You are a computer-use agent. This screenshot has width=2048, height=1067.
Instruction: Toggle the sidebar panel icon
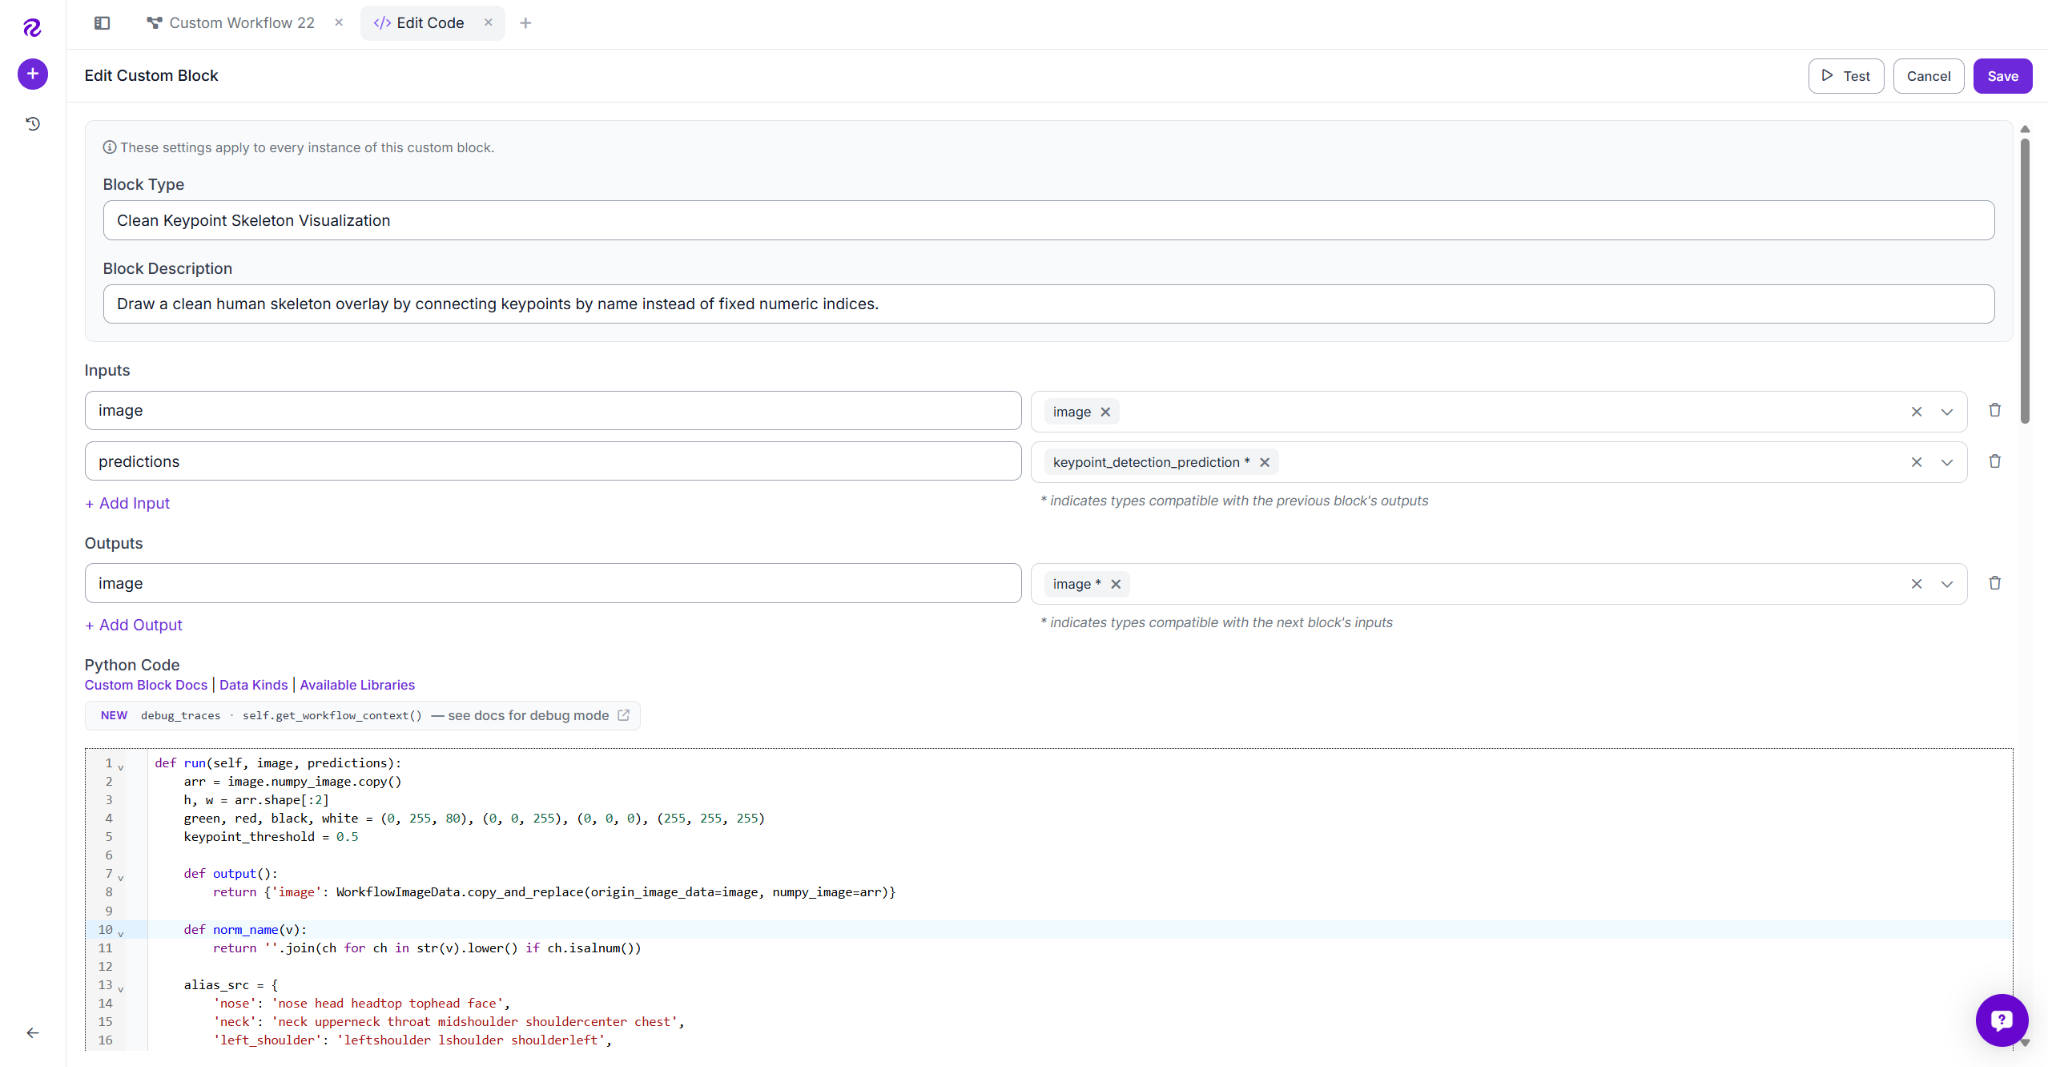tap(102, 23)
